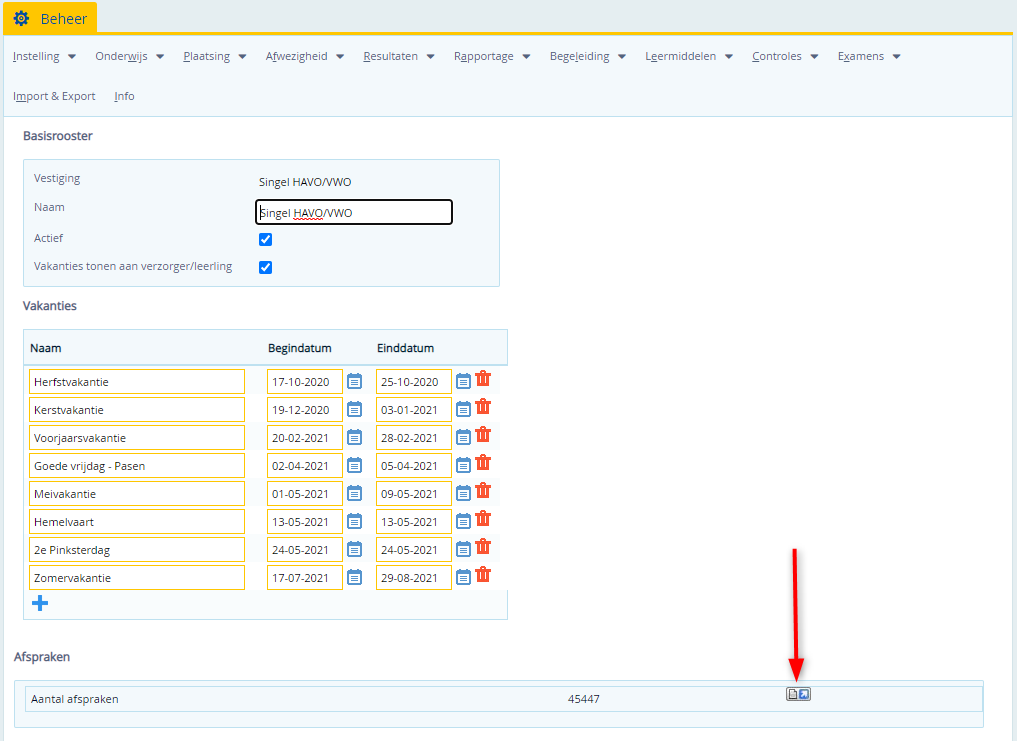Screen dimensions: 1017x741
Task: Open begin date calendar for Hemelvaart
Action: (x=354, y=521)
